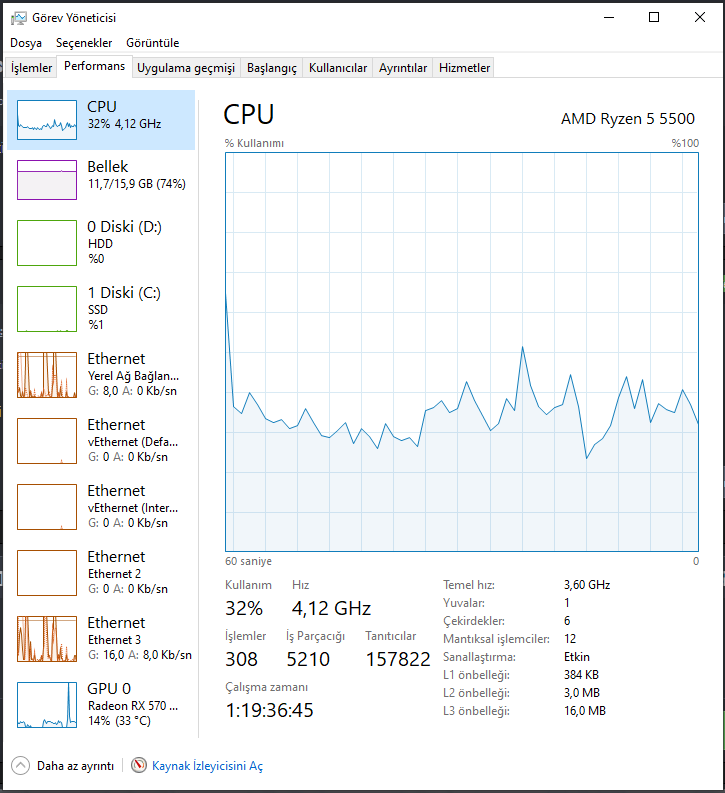Open the Ethernet 2 adapter graph
725x793 pixels.
coord(47,572)
